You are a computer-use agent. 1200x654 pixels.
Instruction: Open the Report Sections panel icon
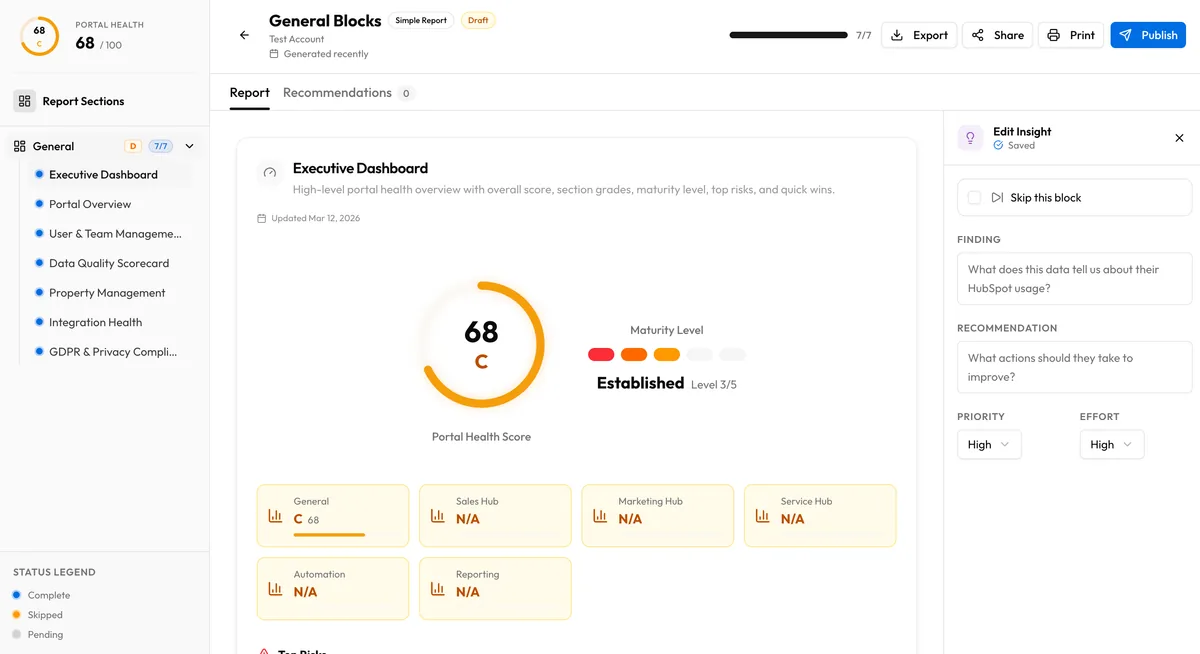coord(22,100)
